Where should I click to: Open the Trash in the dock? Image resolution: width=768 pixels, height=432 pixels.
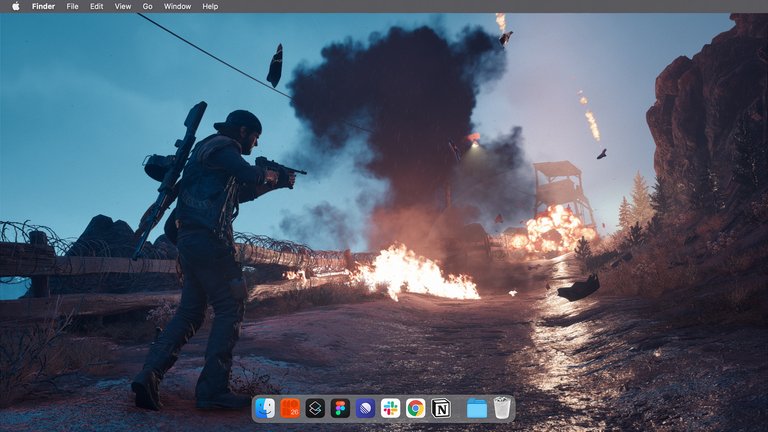tap(502, 408)
